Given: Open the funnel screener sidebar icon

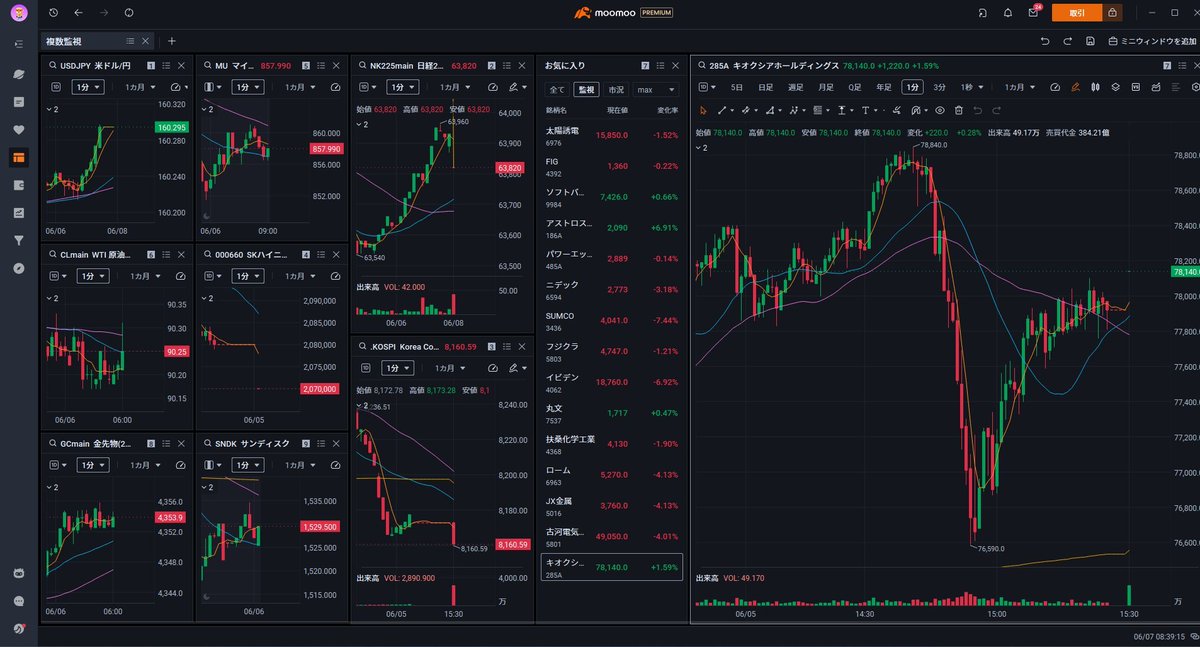Looking at the screenshot, I should (19, 240).
